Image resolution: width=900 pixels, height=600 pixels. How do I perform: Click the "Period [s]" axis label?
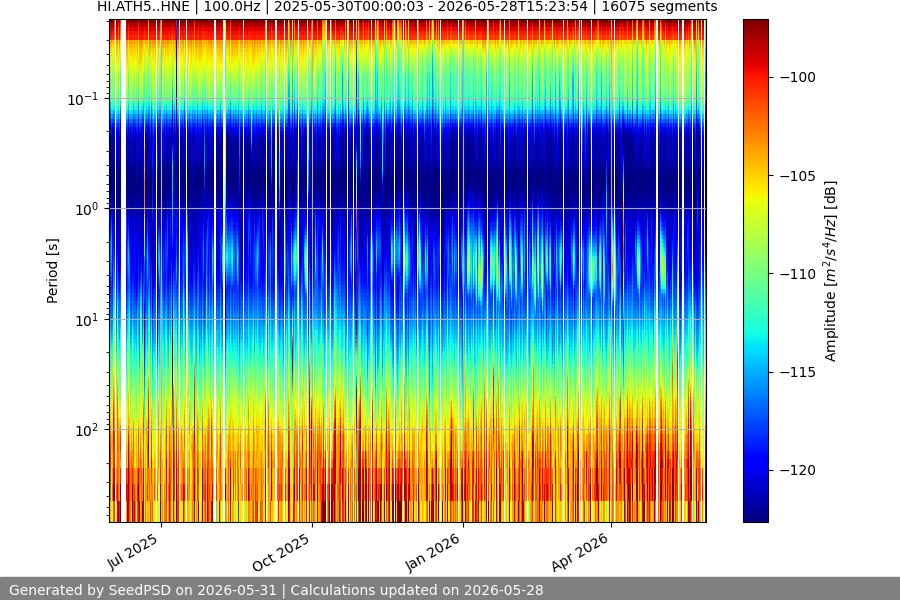(52, 271)
